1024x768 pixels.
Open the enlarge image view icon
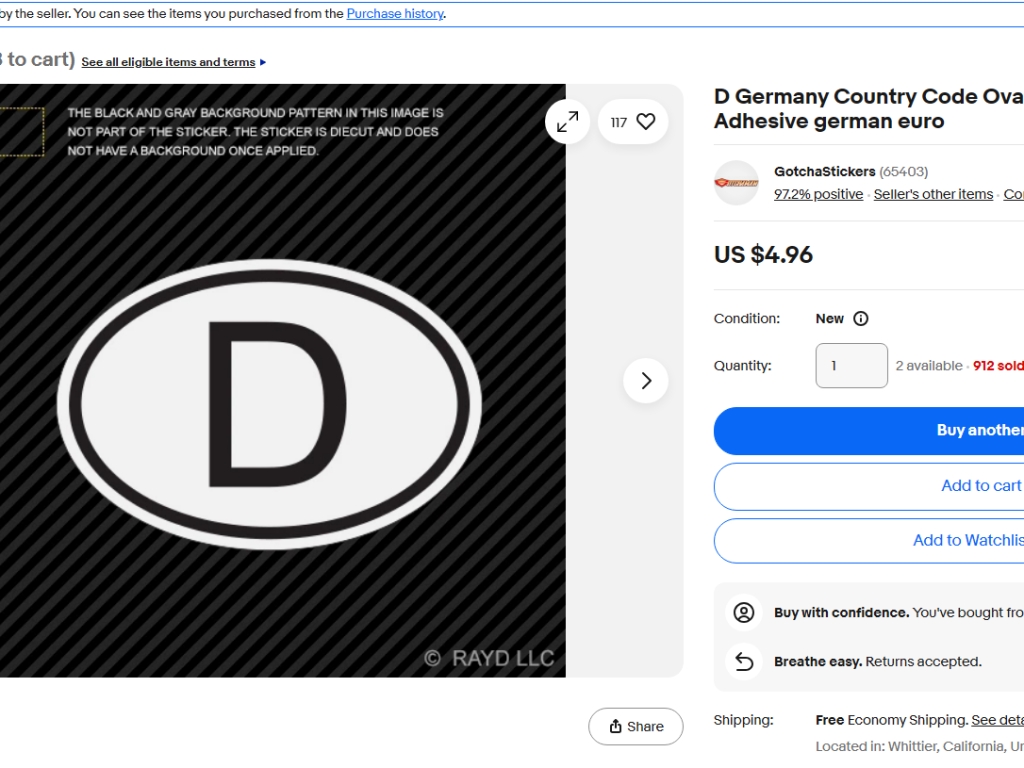click(x=567, y=122)
